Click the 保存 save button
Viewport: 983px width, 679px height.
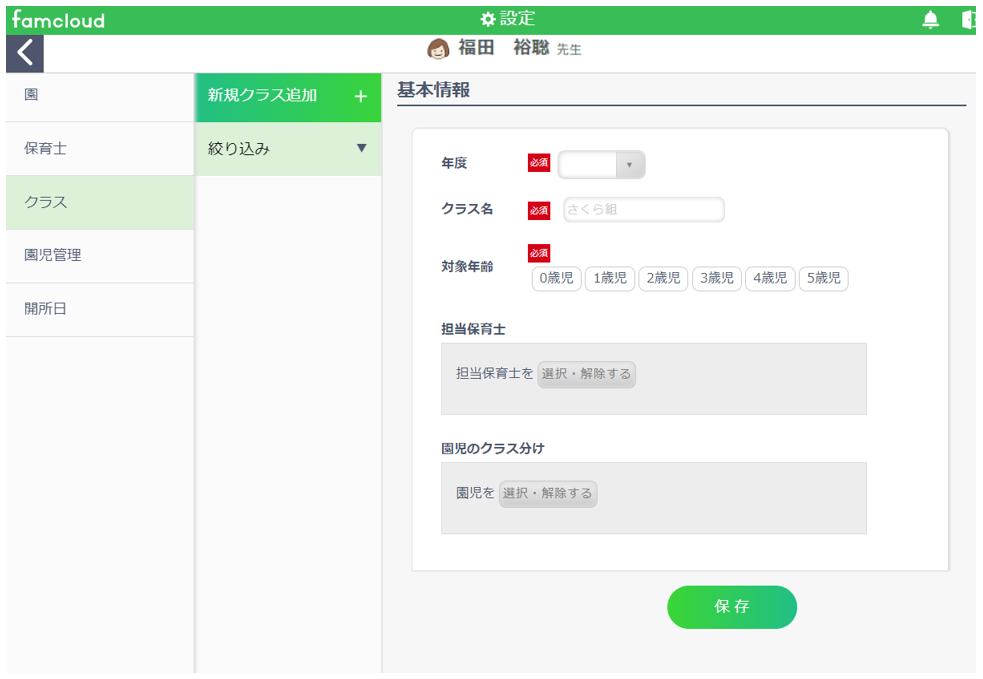point(732,607)
